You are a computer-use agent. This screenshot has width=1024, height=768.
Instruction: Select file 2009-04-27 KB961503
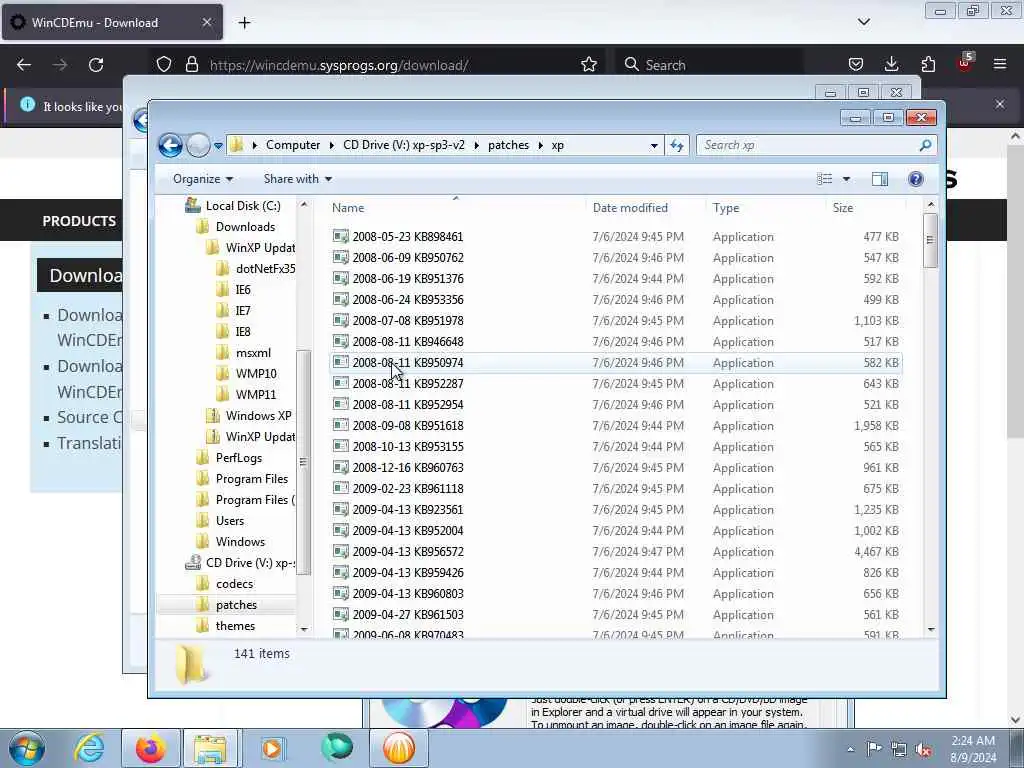tap(408, 615)
